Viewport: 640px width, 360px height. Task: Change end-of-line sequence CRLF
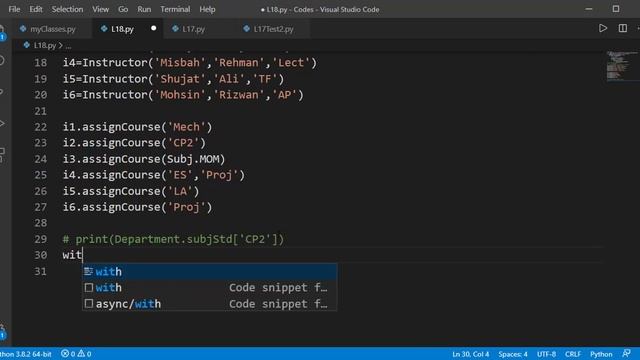pyautogui.click(x=573, y=354)
